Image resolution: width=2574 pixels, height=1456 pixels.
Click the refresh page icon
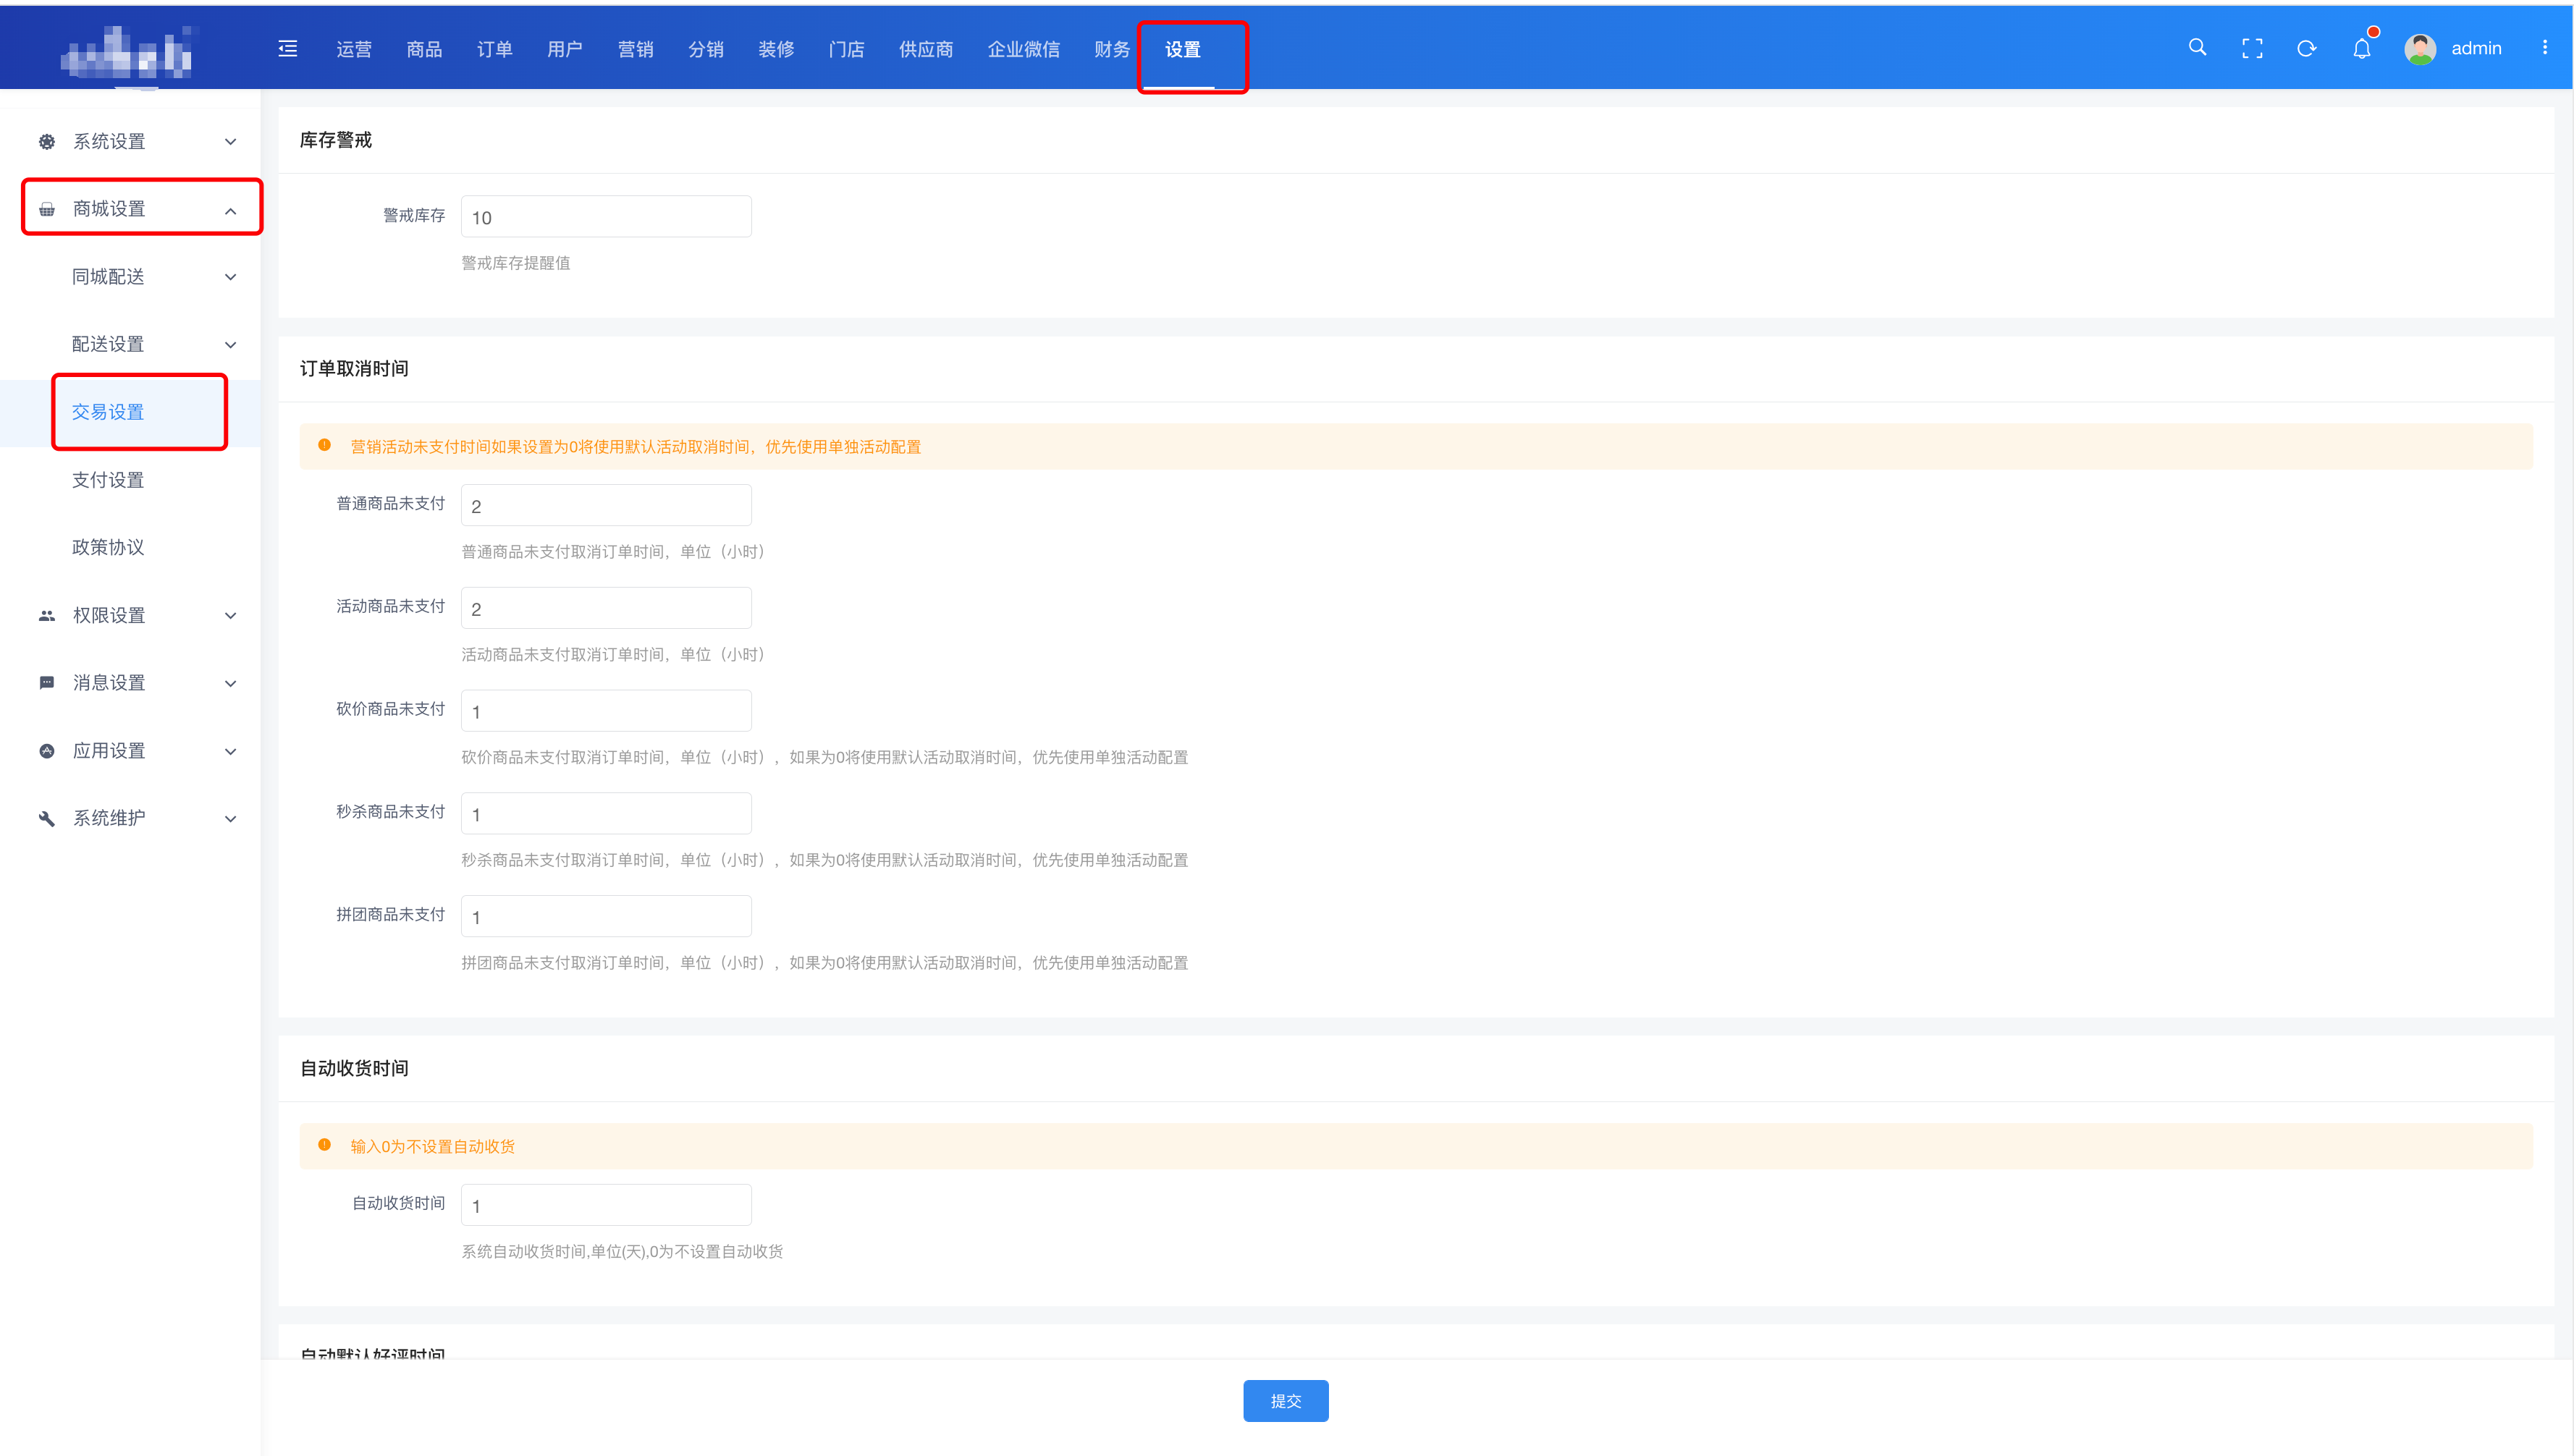[2307, 48]
